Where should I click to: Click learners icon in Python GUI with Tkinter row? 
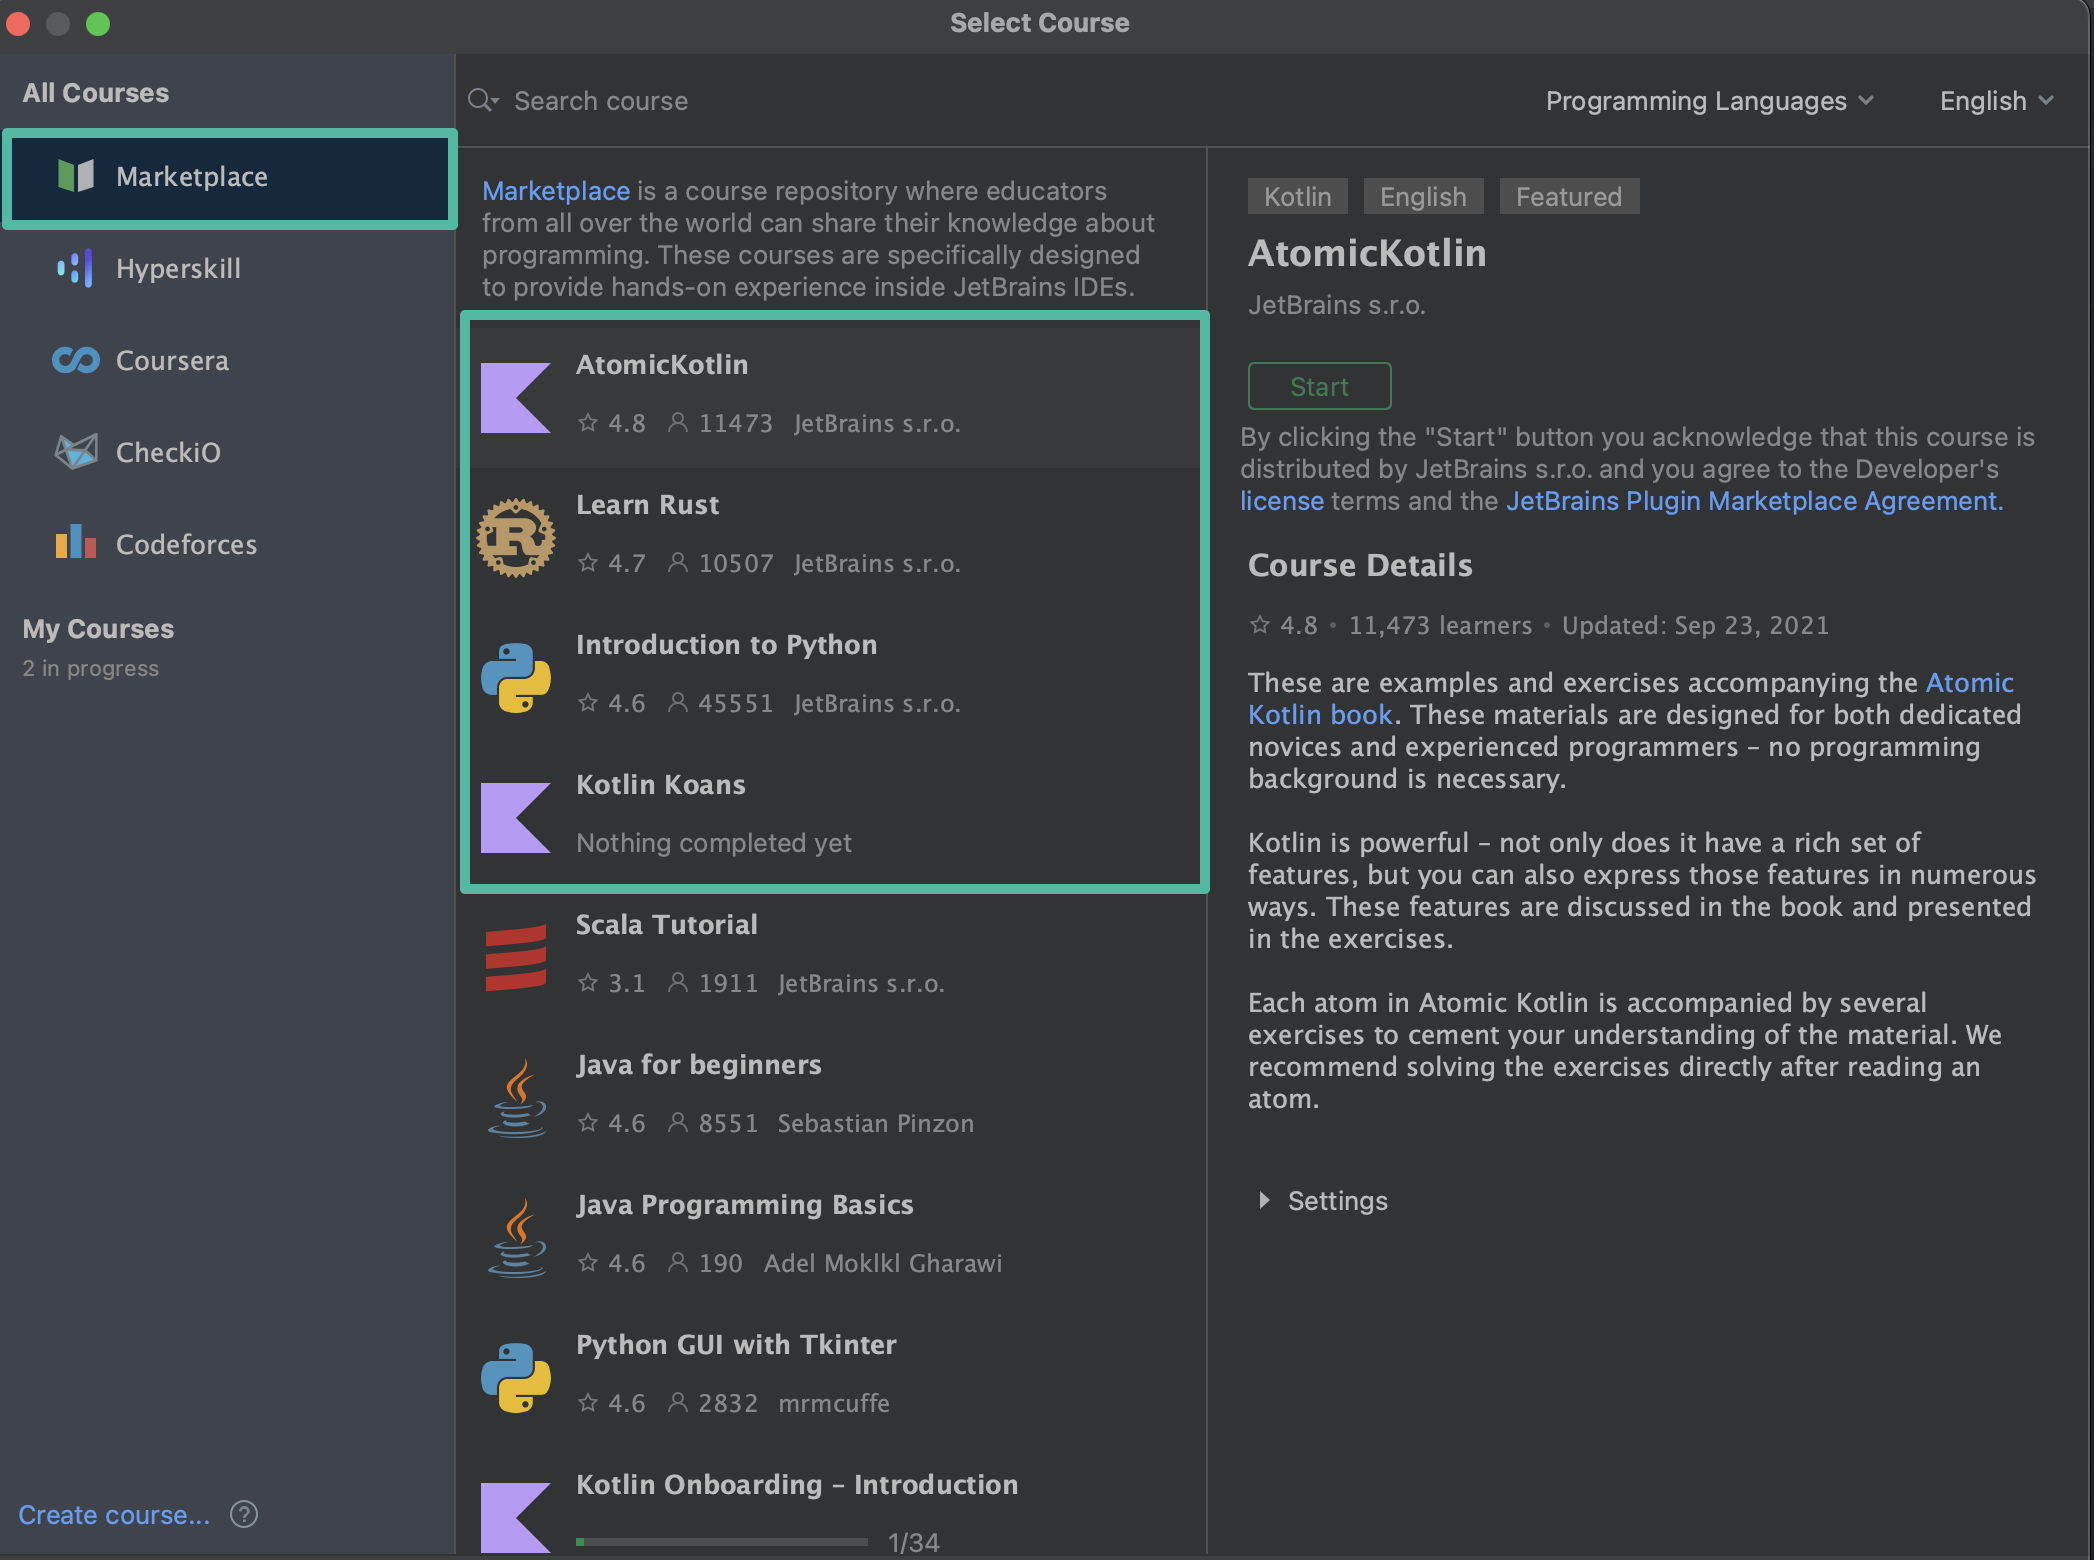click(x=677, y=1403)
